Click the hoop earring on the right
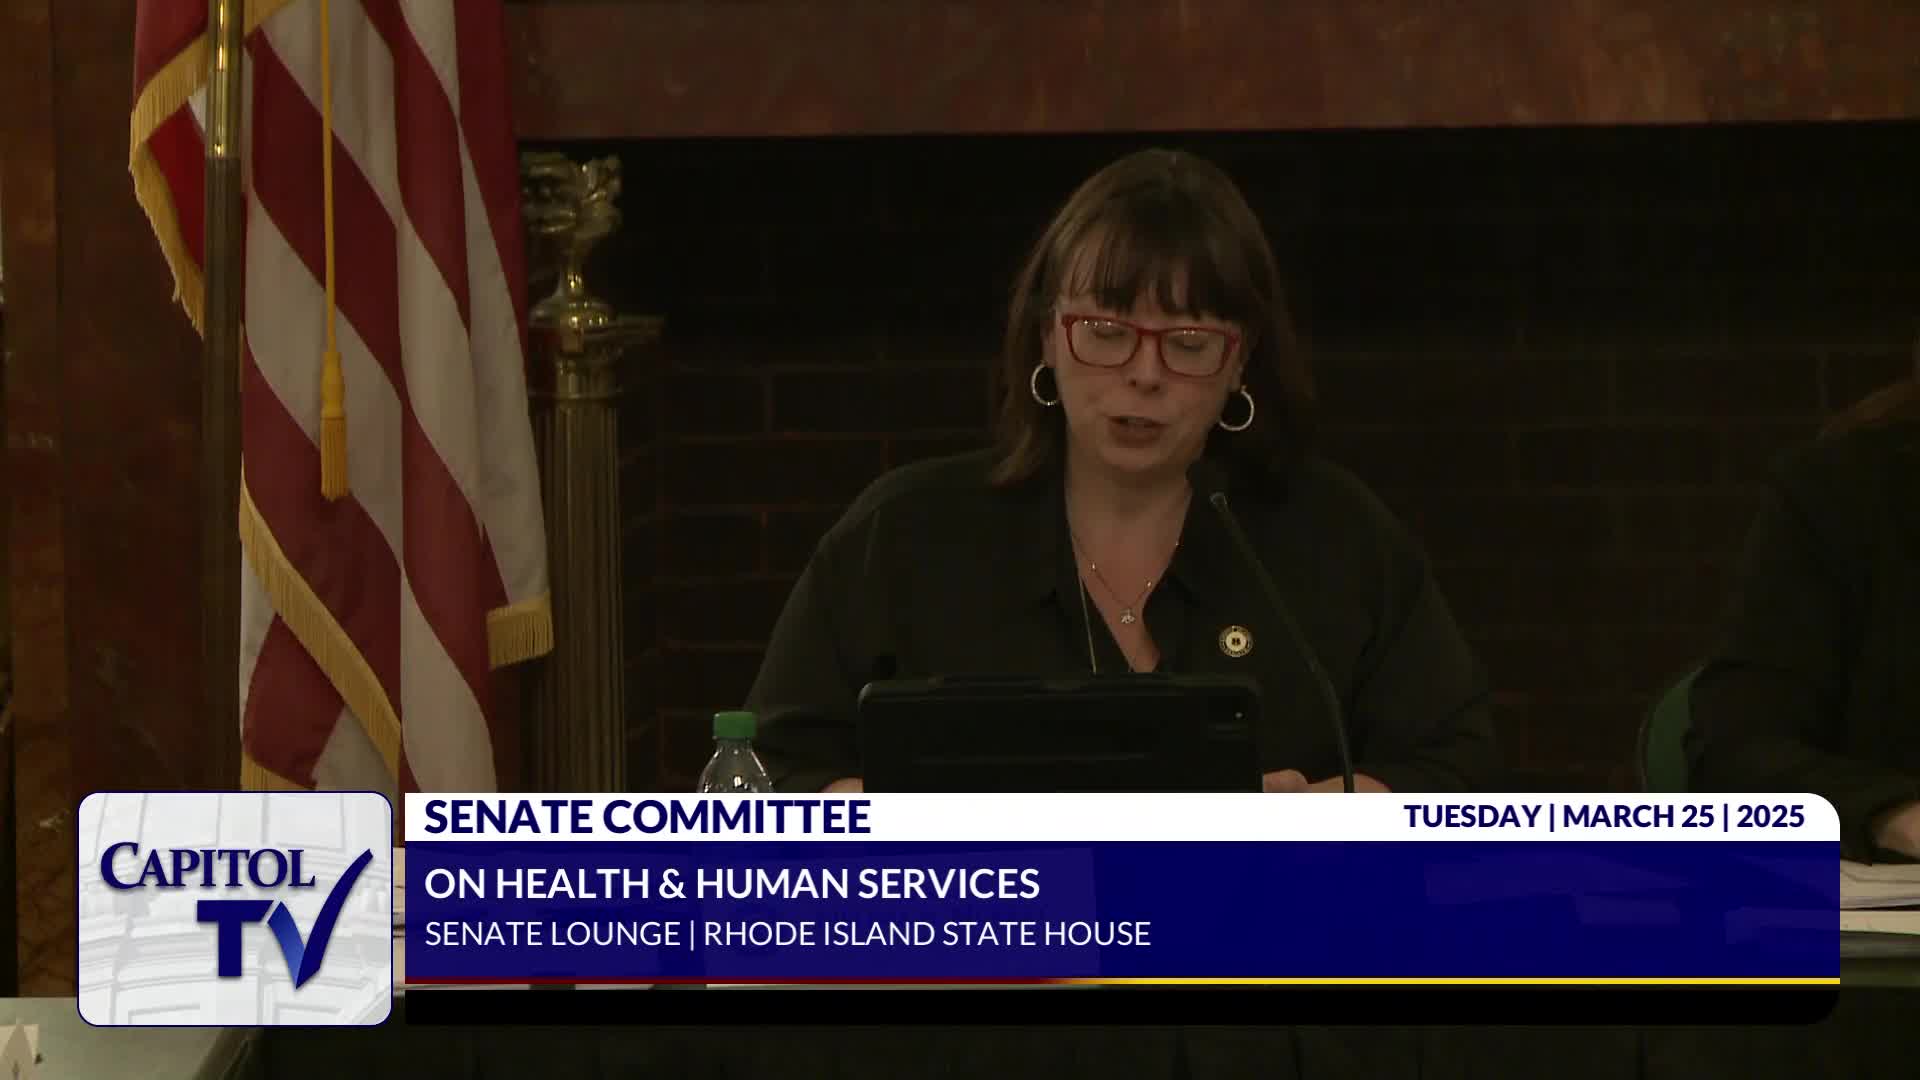This screenshot has height=1080, width=1920. (x=1237, y=409)
